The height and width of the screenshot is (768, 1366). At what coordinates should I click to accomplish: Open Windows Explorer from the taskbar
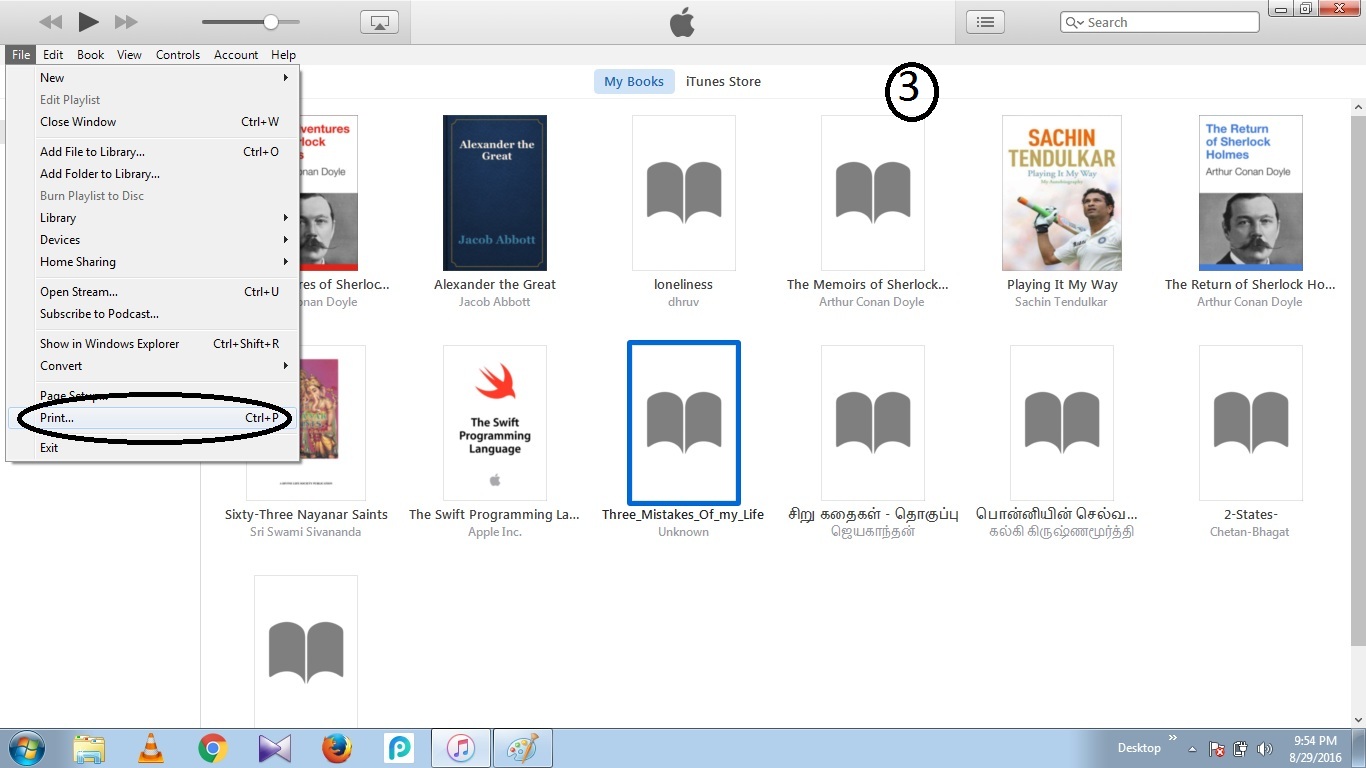(89, 748)
